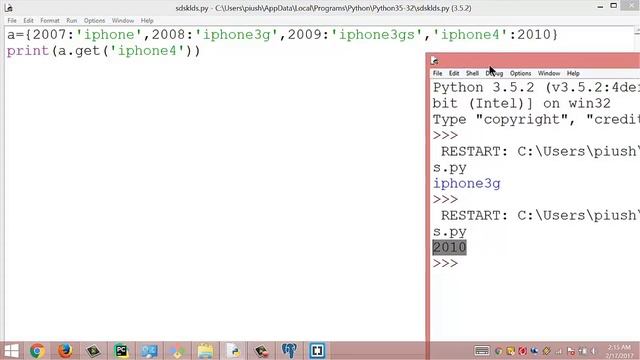Open network signal icon in system tray

point(559,351)
